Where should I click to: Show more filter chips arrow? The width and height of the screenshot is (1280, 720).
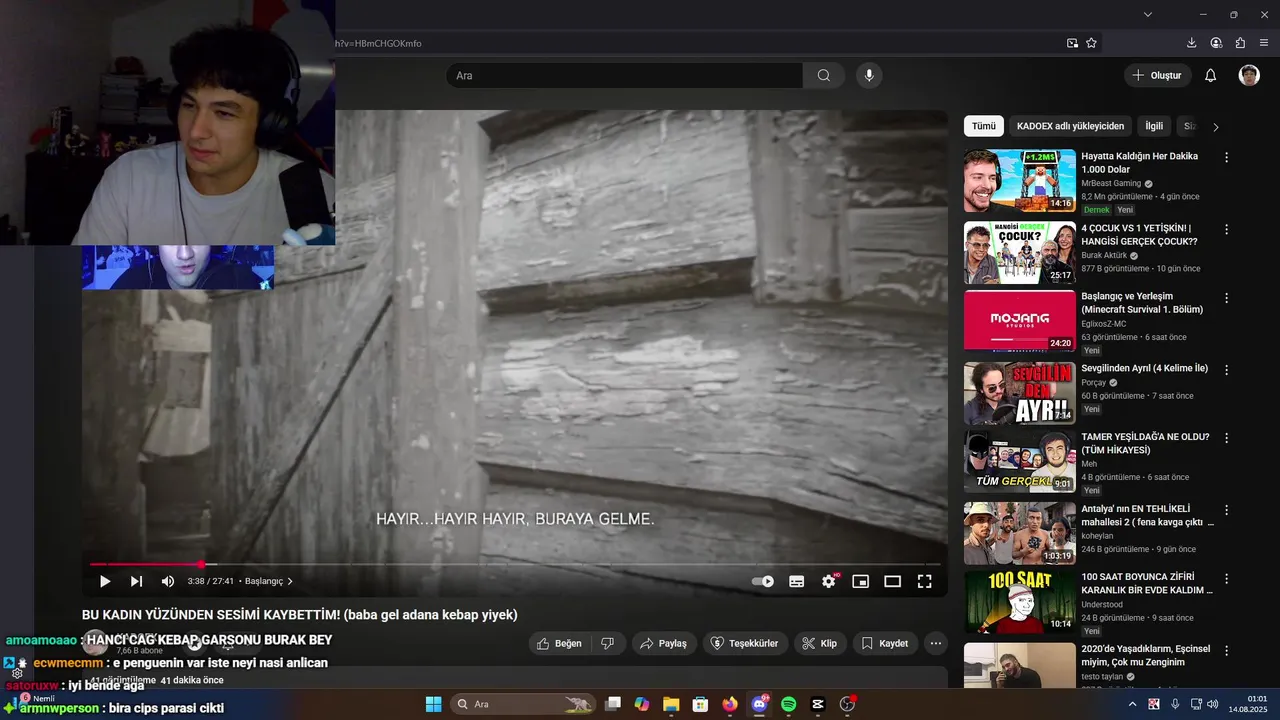point(1216,127)
